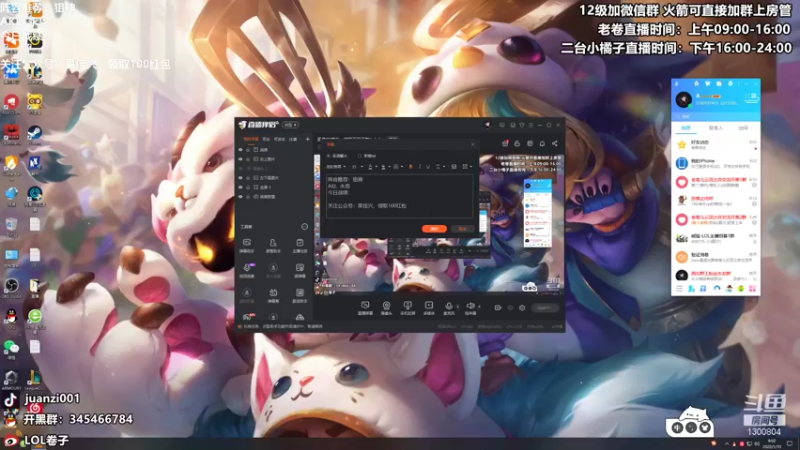This screenshot has width=800, height=450.
Task: Click the QQ search field
Action: coord(715,116)
